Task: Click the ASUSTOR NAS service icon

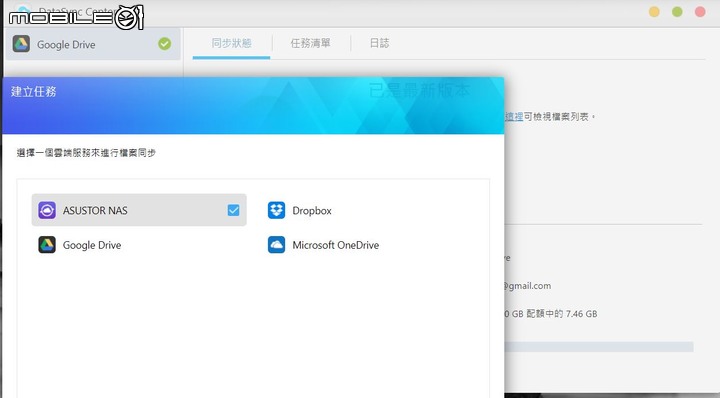Action: 47,210
